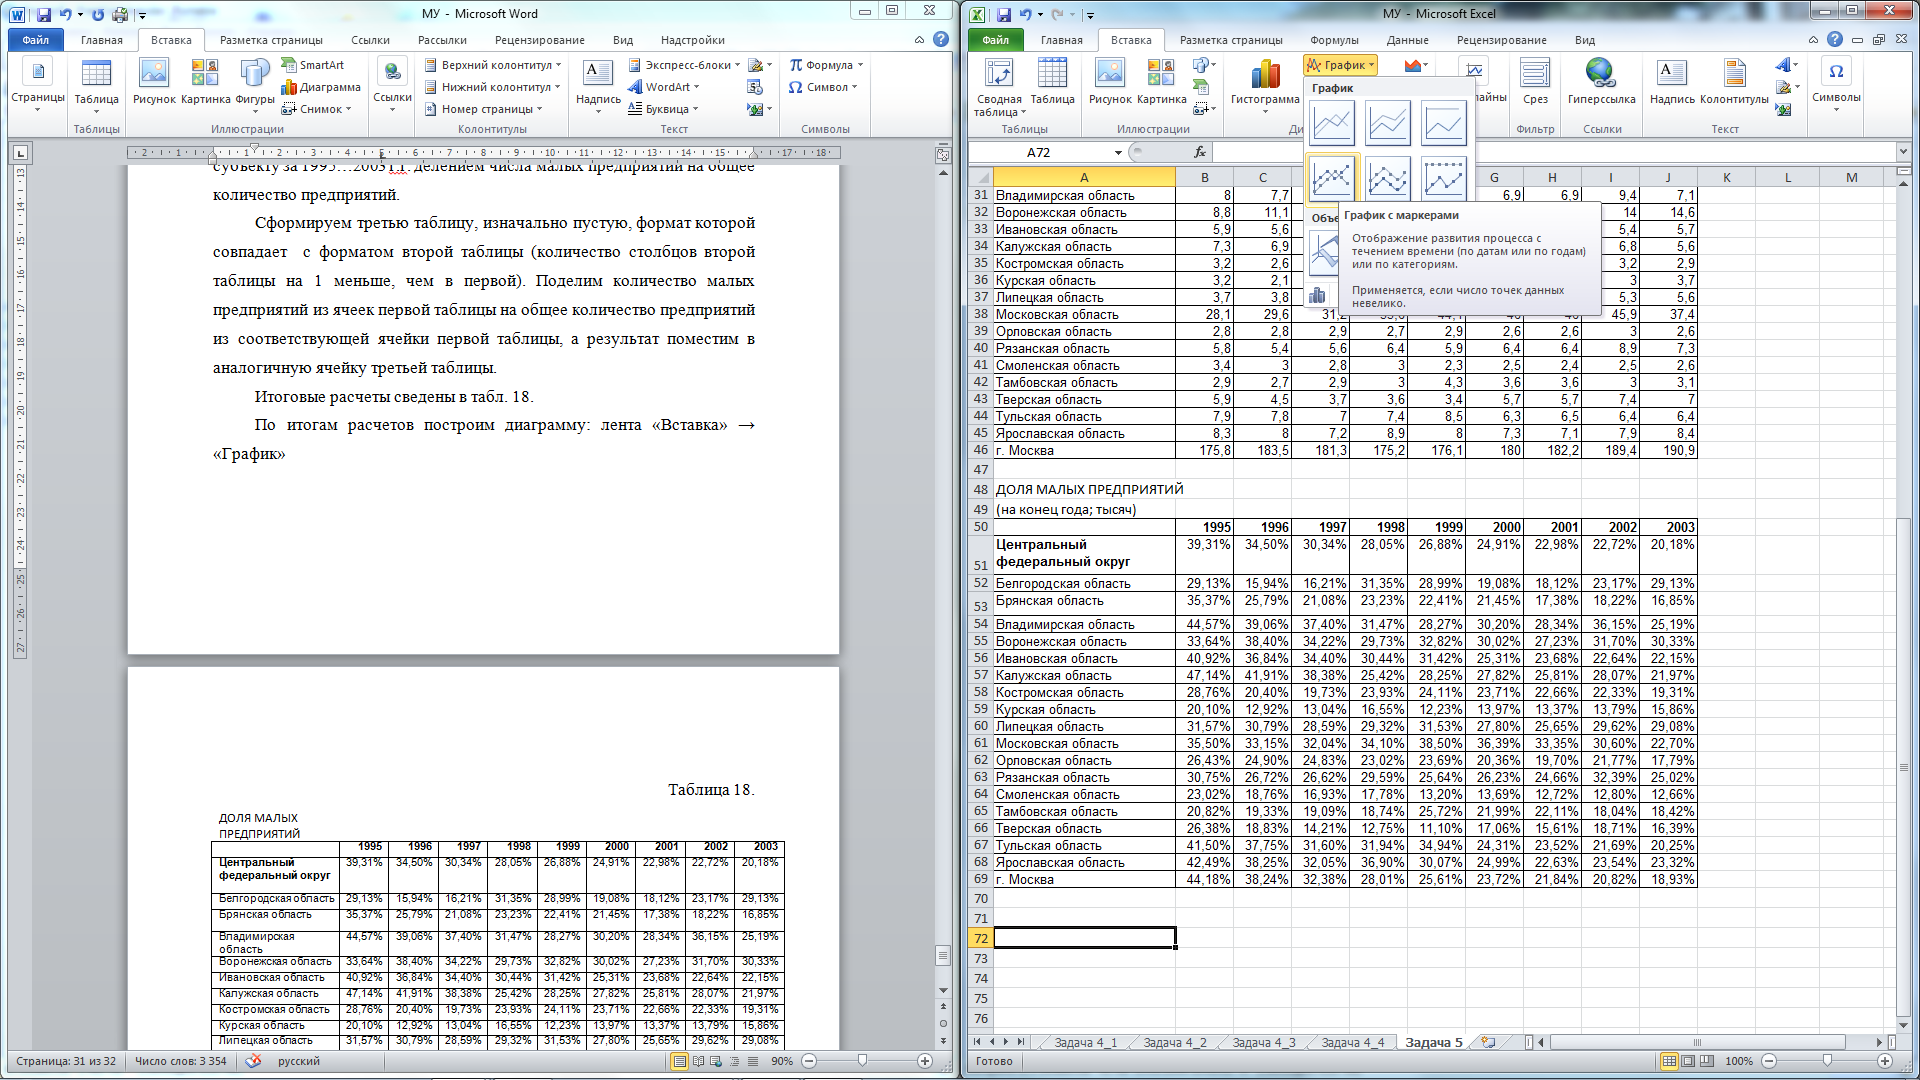Switch Excel to Page Layout view
1920x1080 pixels.
(x=1688, y=1061)
